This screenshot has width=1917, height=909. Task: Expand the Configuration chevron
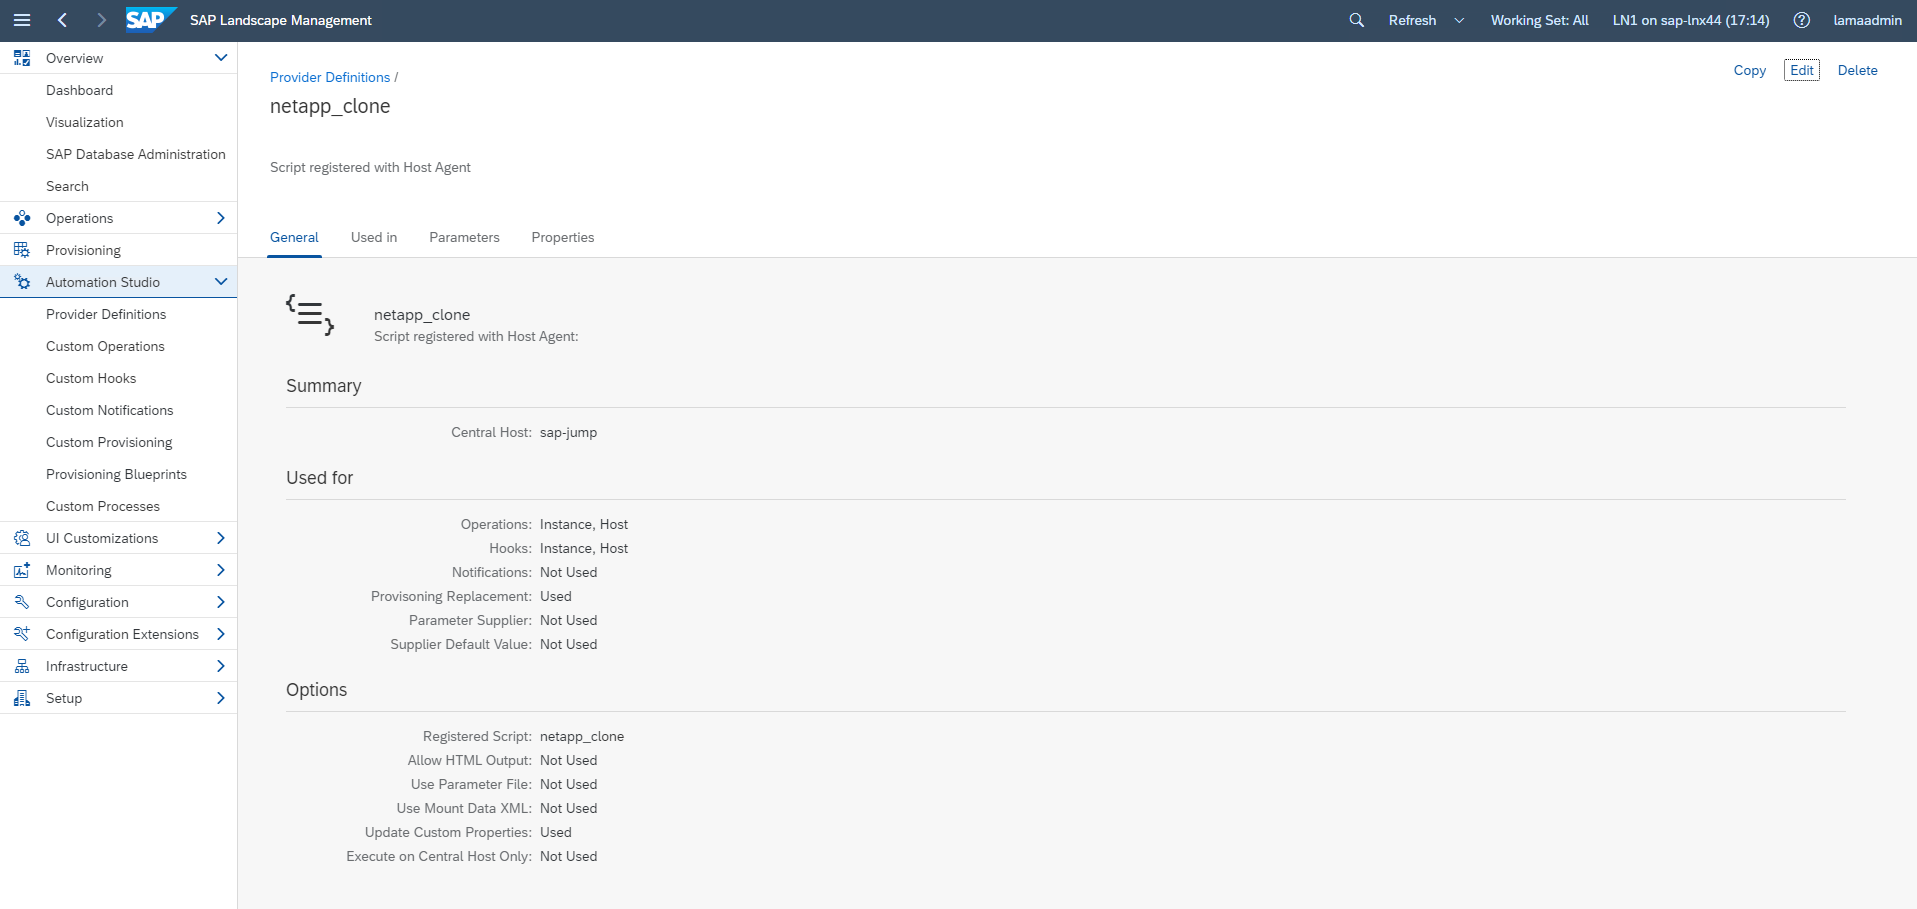point(221,602)
